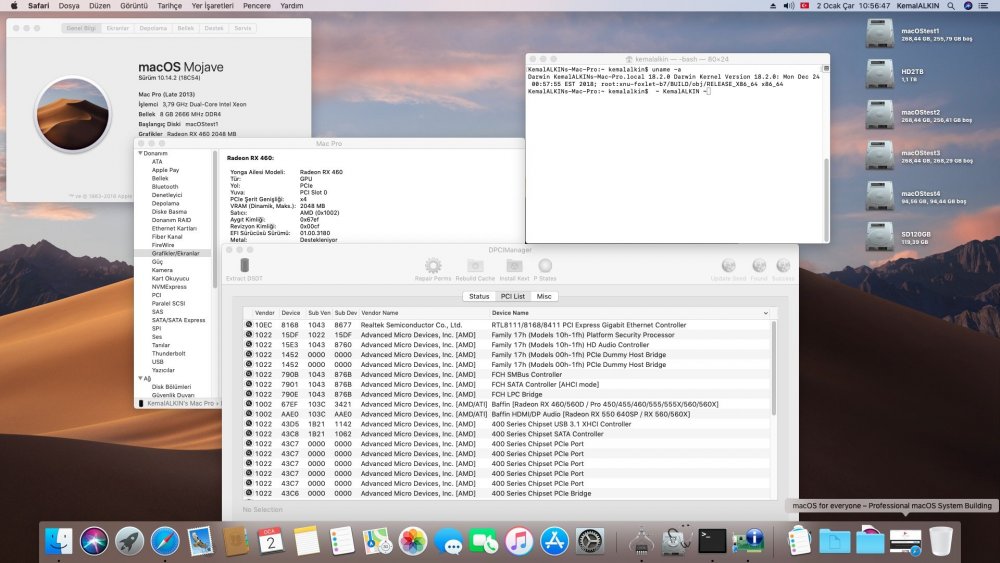Open Disk Utility icon in dock

click(677, 541)
